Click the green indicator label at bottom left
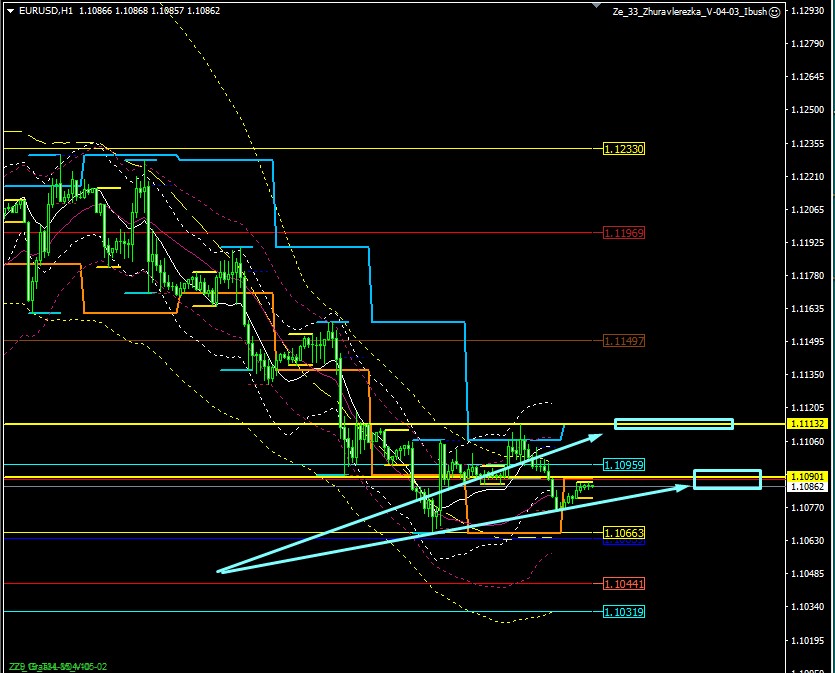The width and height of the screenshot is (835, 673). pos(57,666)
